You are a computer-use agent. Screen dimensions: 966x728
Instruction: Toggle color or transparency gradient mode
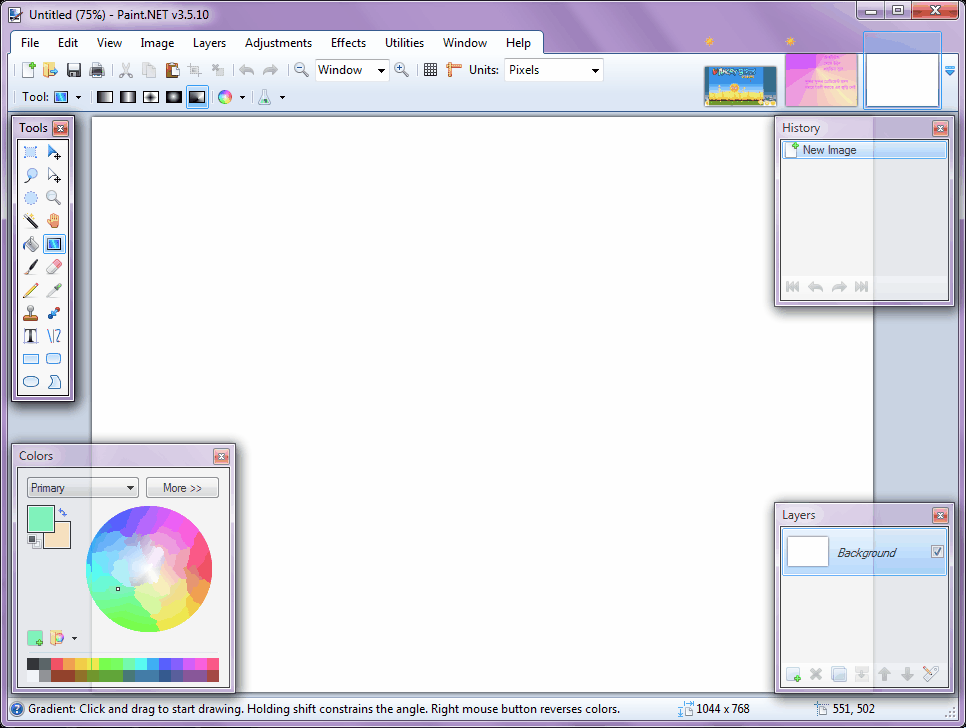[225, 97]
